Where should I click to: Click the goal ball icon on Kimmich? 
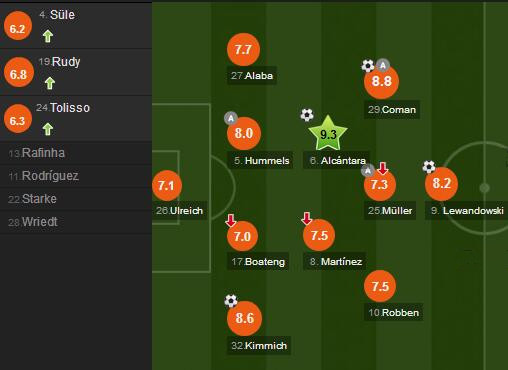pyautogui.click(x=231, y=301)
